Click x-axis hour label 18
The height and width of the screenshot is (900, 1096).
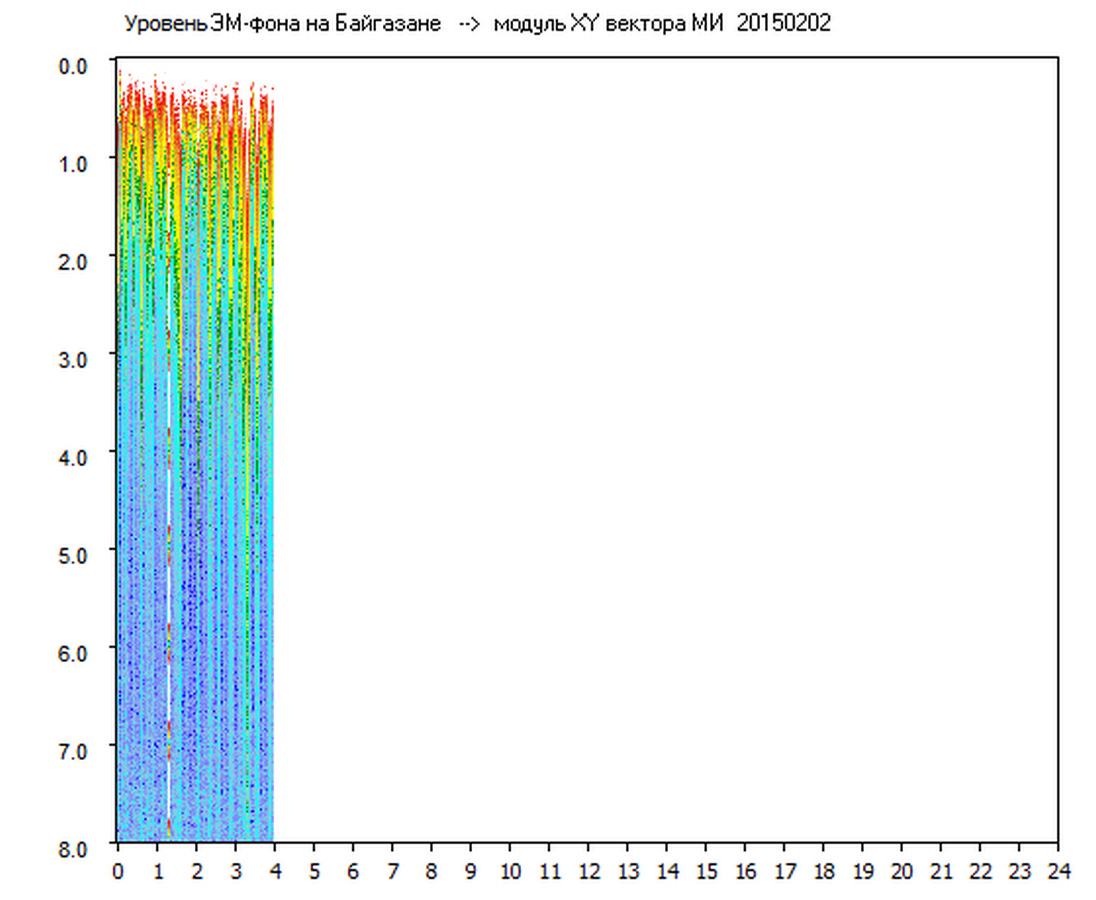coord(823,871)
